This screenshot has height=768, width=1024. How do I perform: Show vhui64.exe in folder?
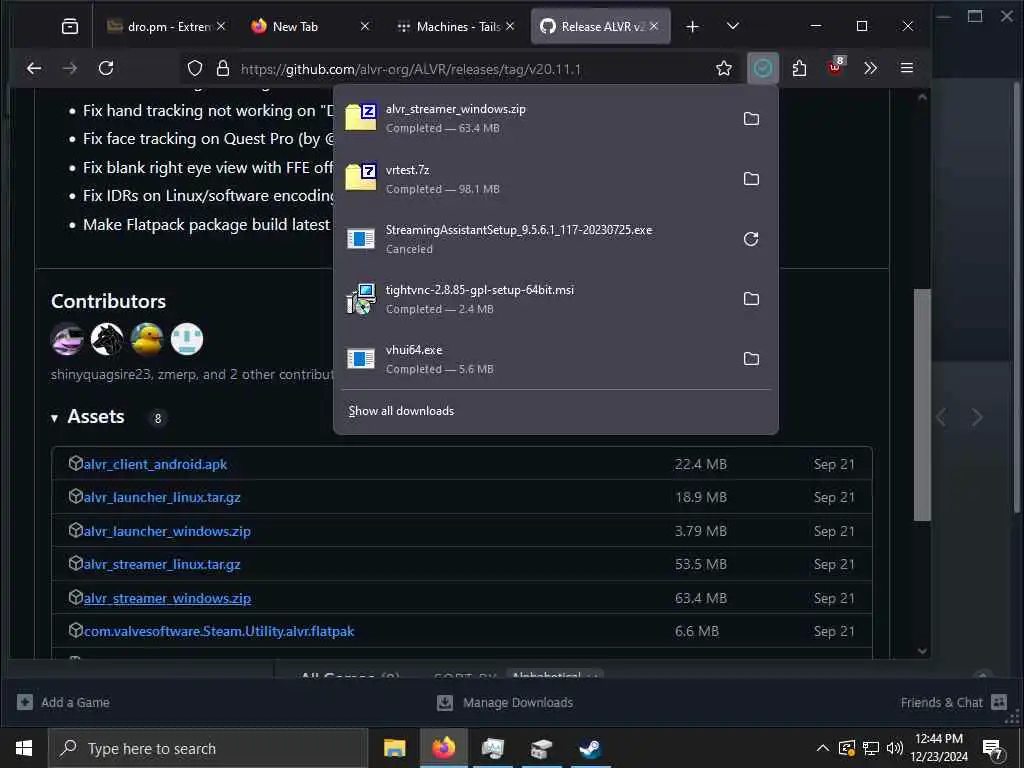(x=751, y=359)
